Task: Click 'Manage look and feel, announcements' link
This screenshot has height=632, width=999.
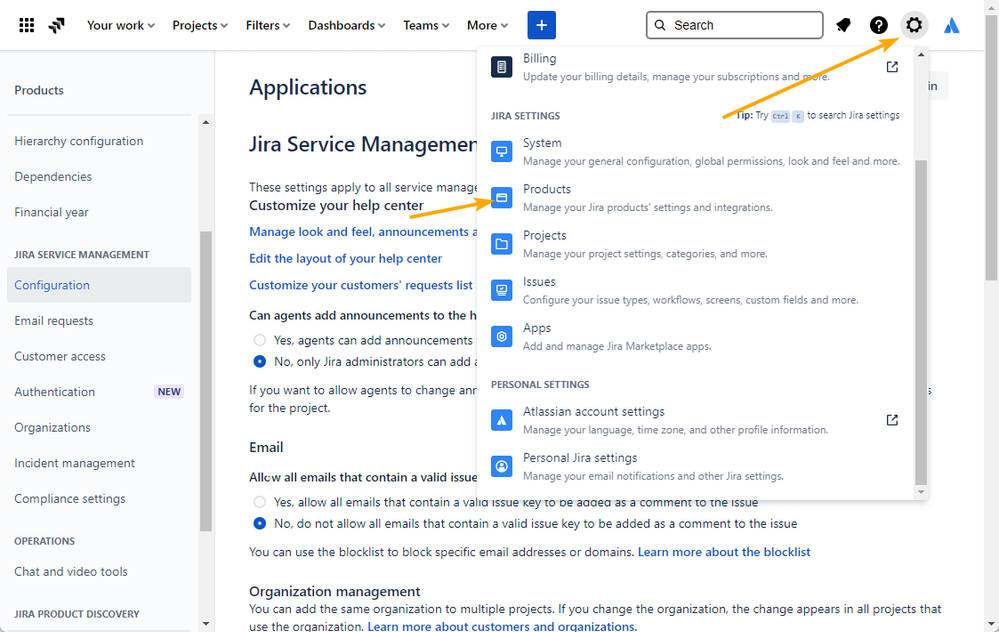Action: pos(363,232)
